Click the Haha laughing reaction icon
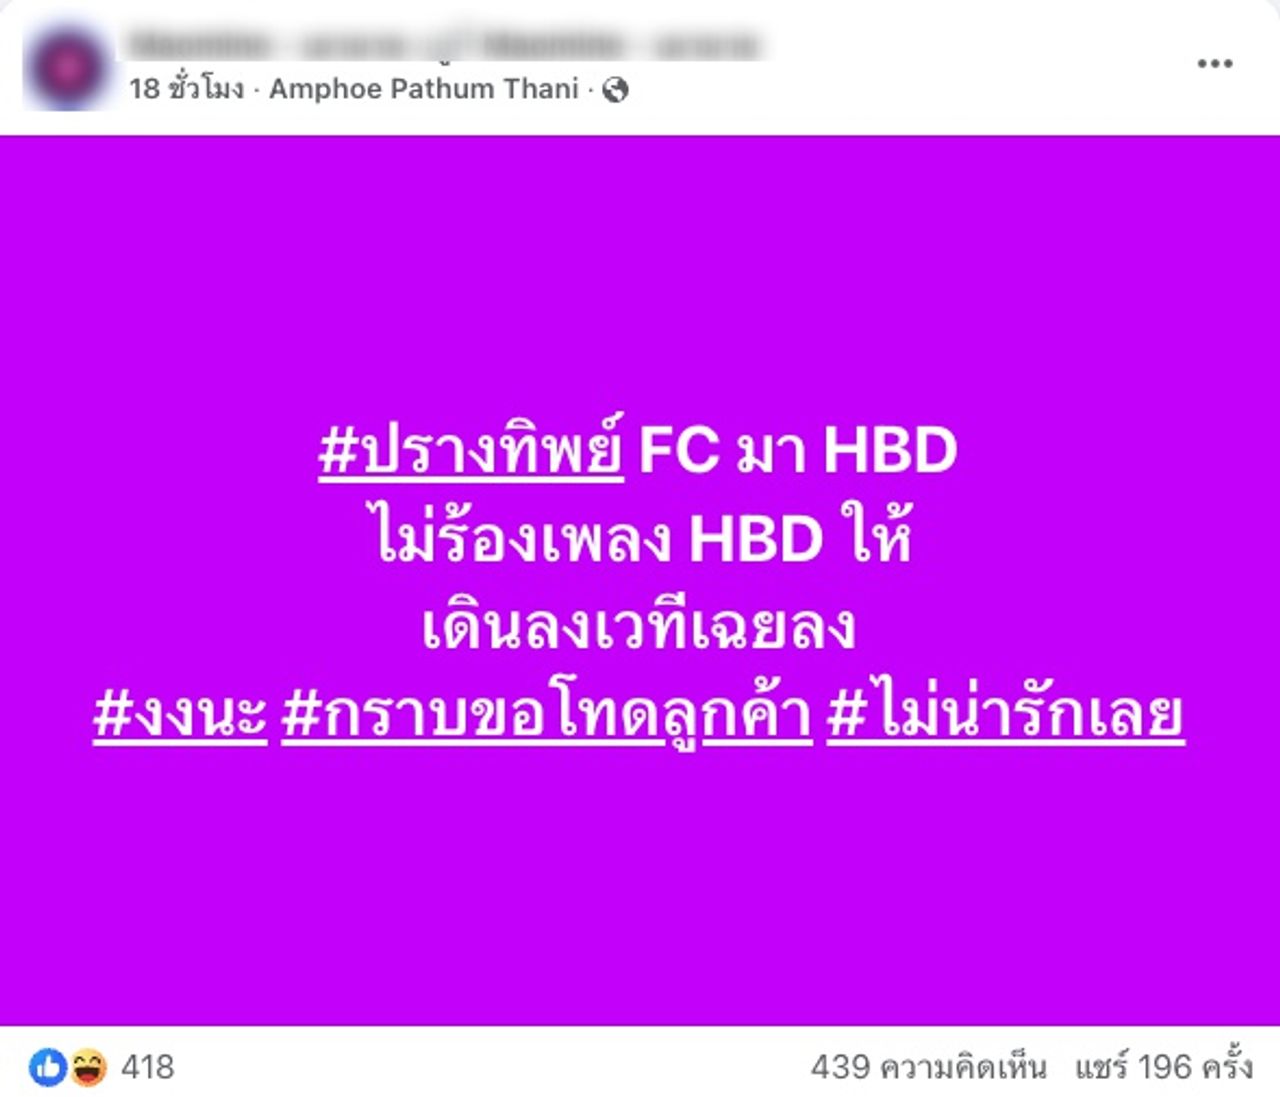Image resolution: width=1280 pixels, height=1097 pixels. (x=88, y=1067)
